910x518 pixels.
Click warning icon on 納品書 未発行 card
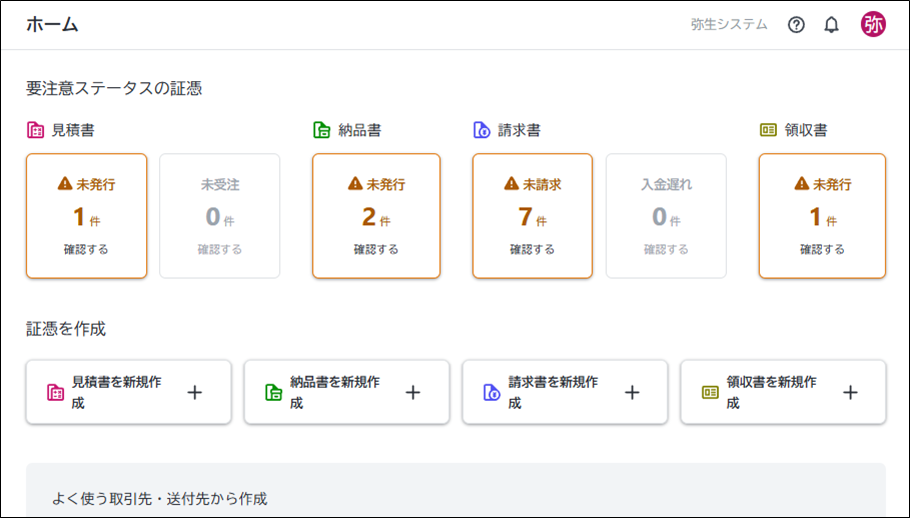coord(355,184)
